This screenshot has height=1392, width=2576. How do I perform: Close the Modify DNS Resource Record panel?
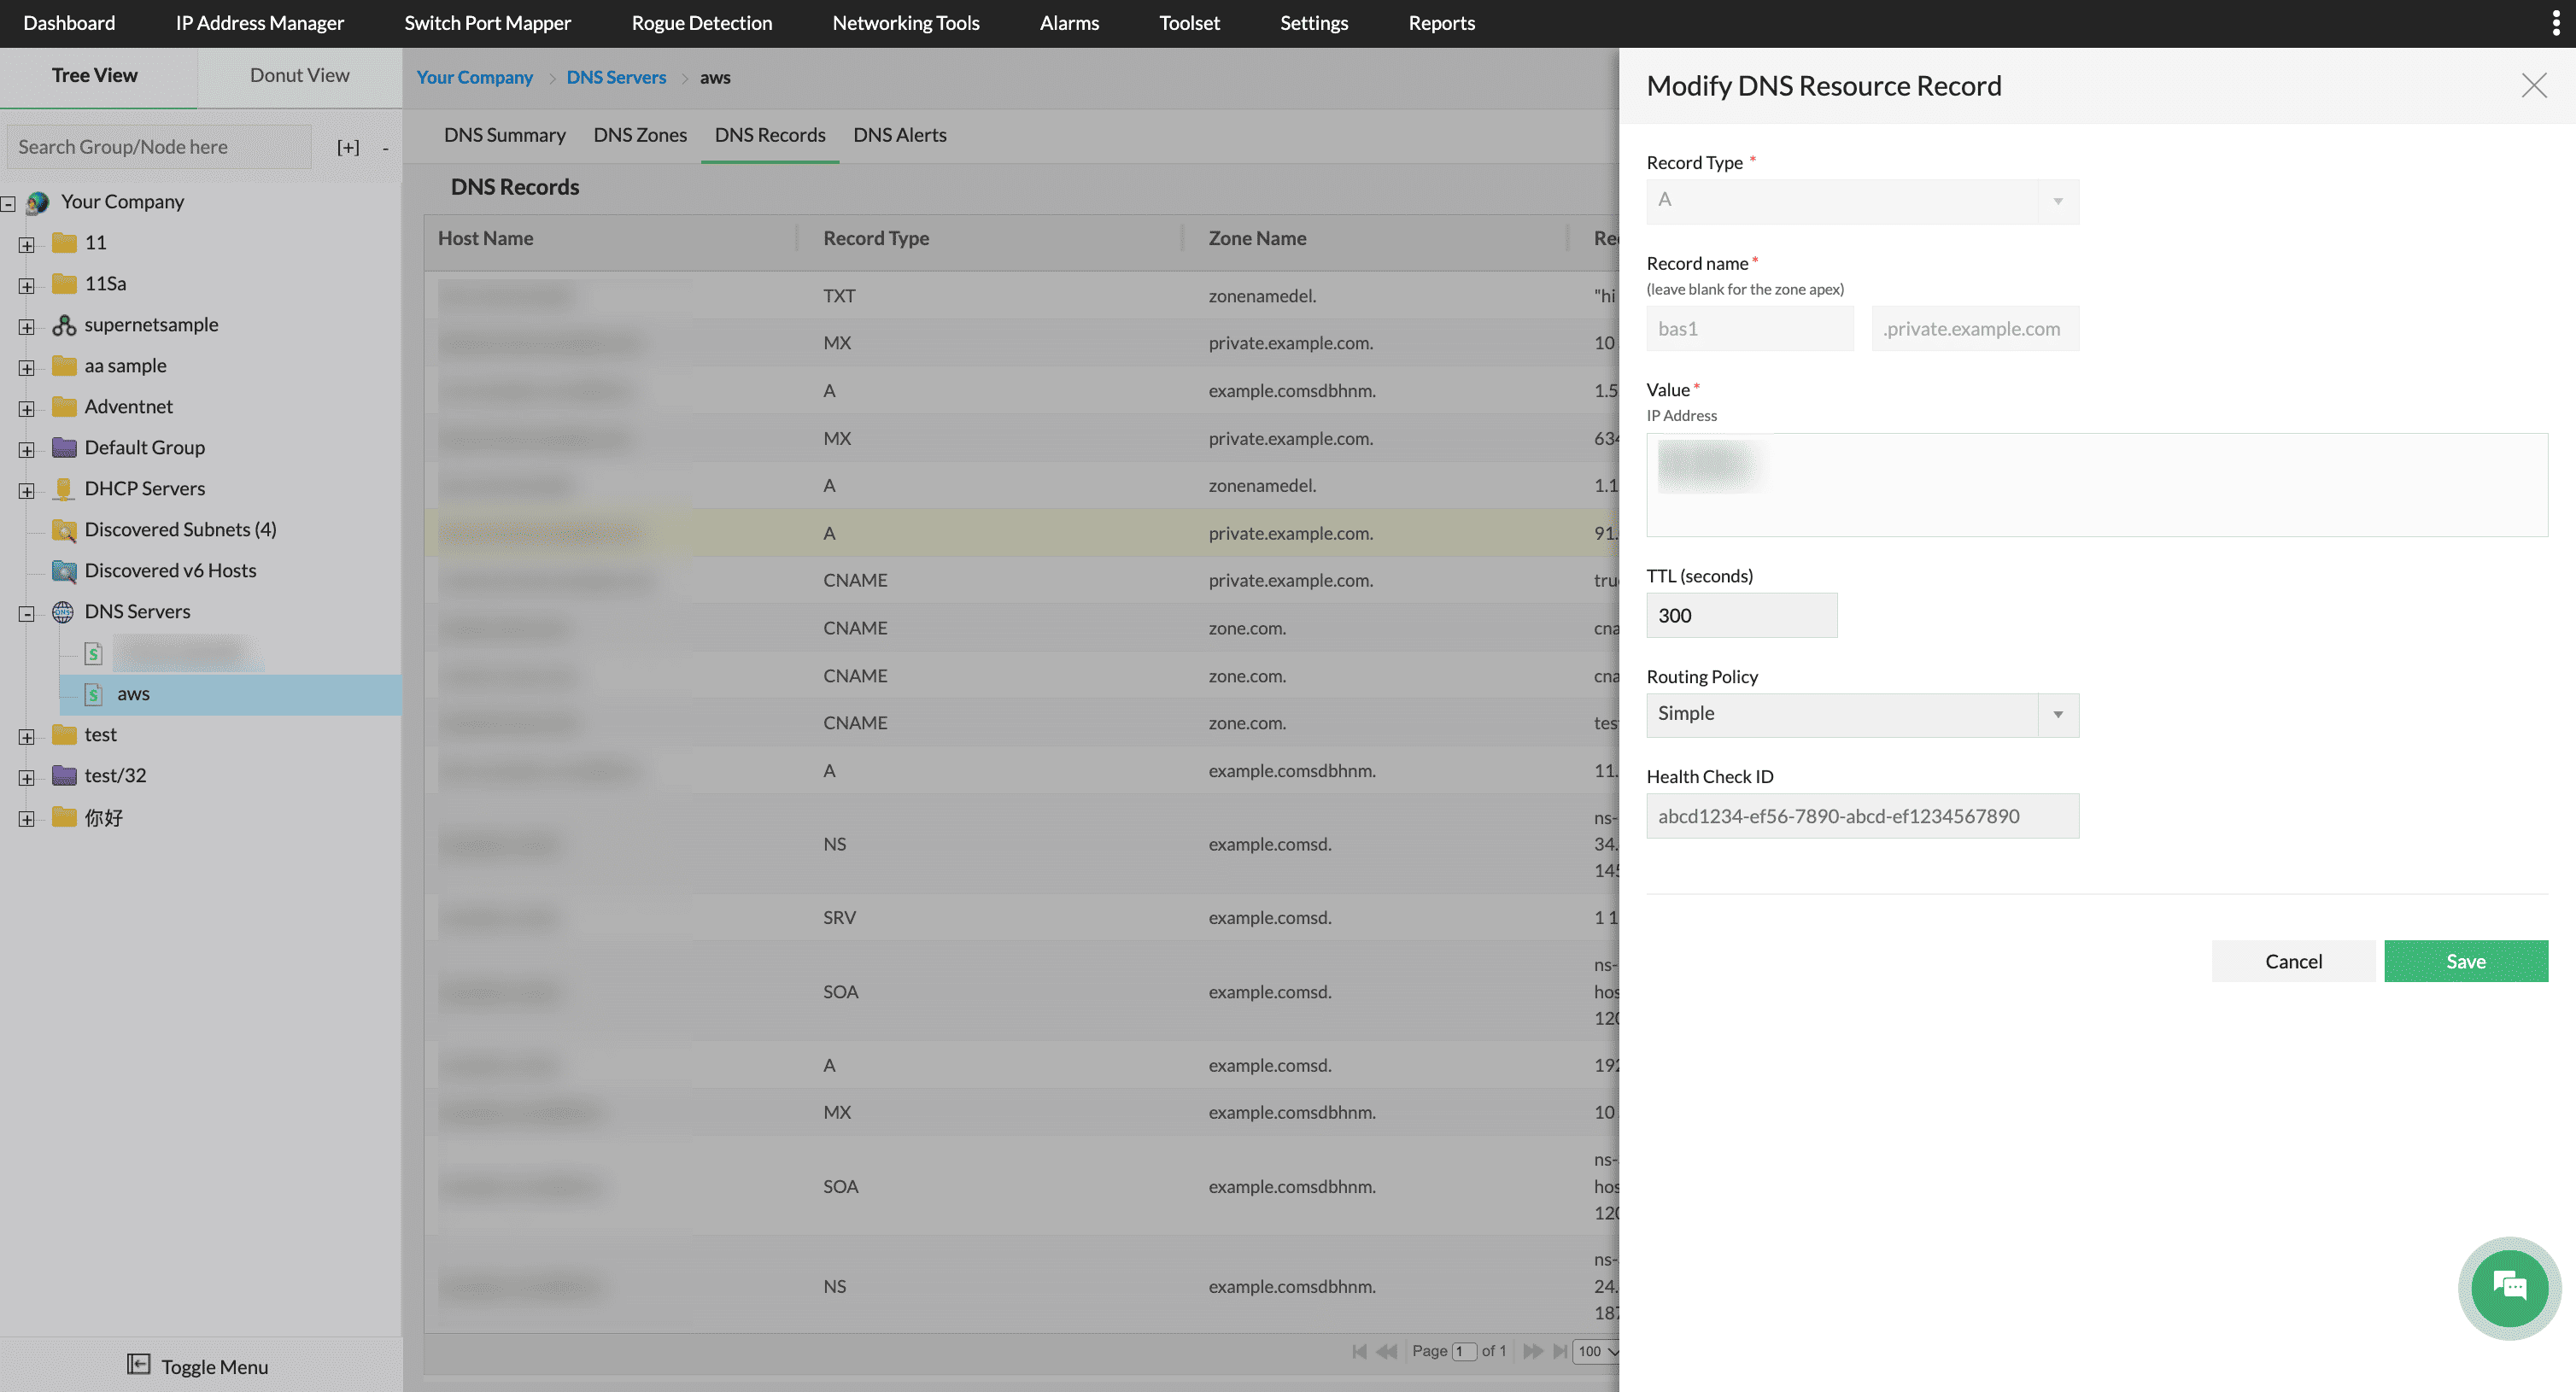[x=2533, y=86]
